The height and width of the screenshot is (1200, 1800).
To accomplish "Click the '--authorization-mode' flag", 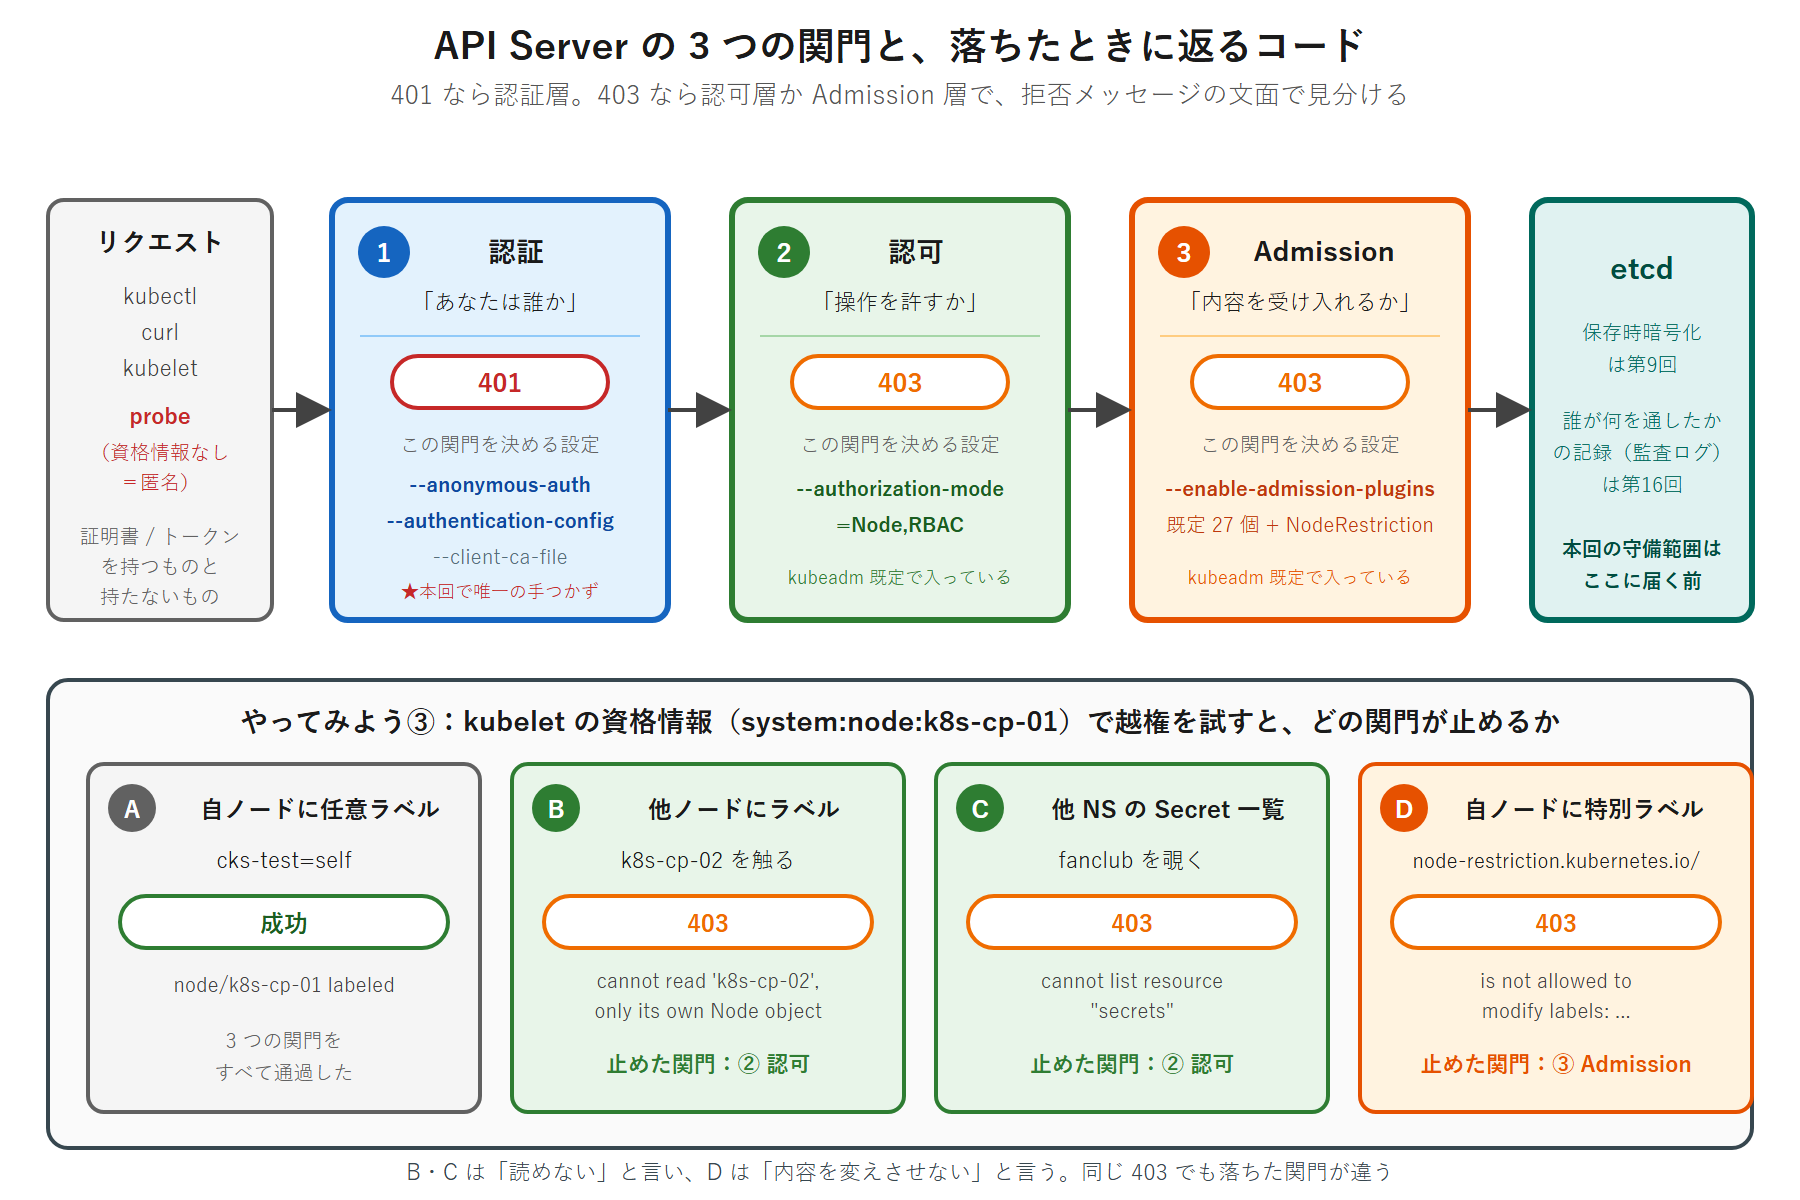I will (900, 489).
